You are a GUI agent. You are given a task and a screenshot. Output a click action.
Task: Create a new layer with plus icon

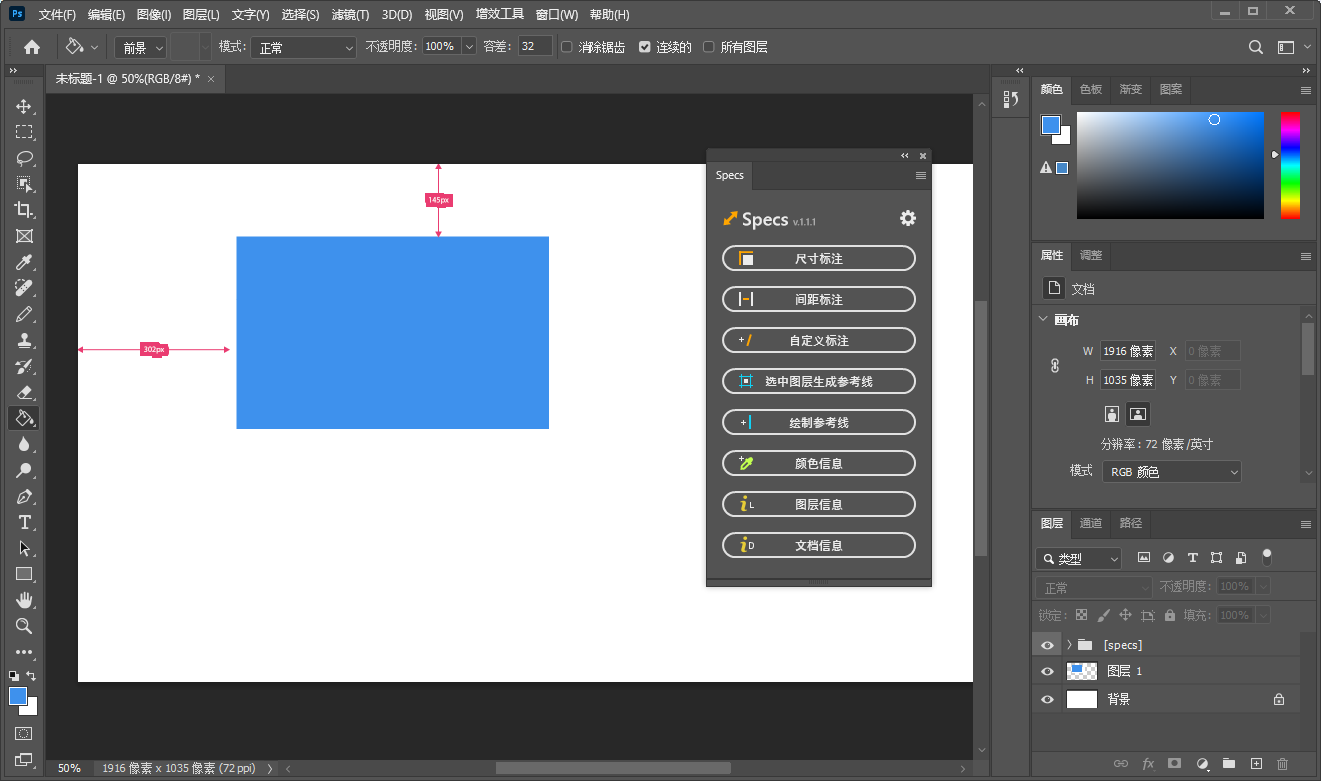click(x=1257, y=764)
